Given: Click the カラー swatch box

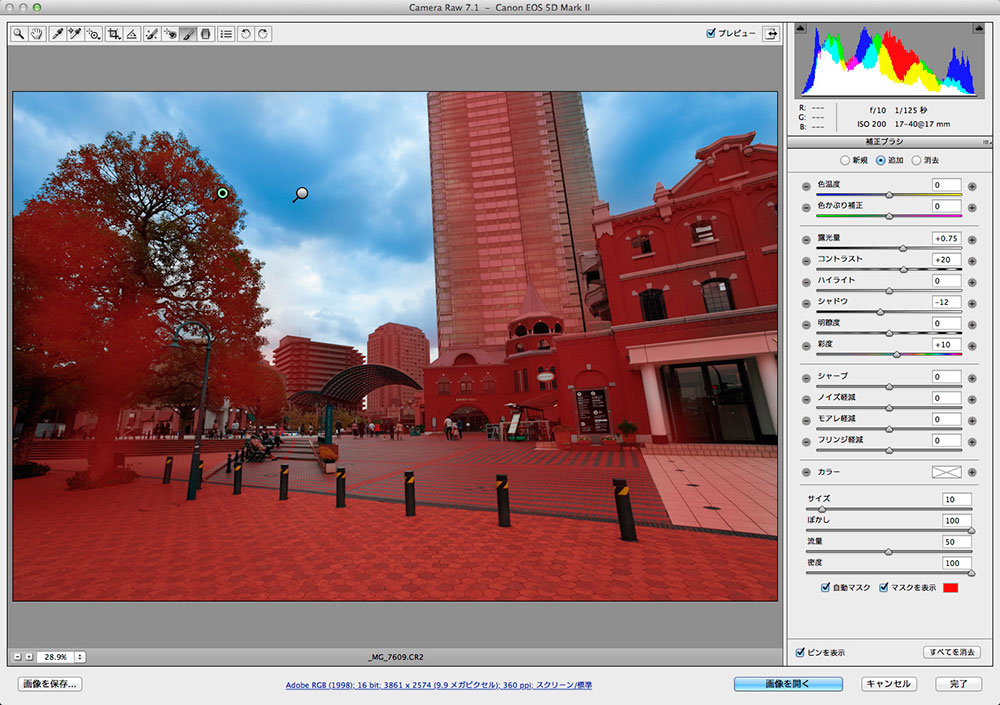Looking at the screenshot, I should coord(946,472).
